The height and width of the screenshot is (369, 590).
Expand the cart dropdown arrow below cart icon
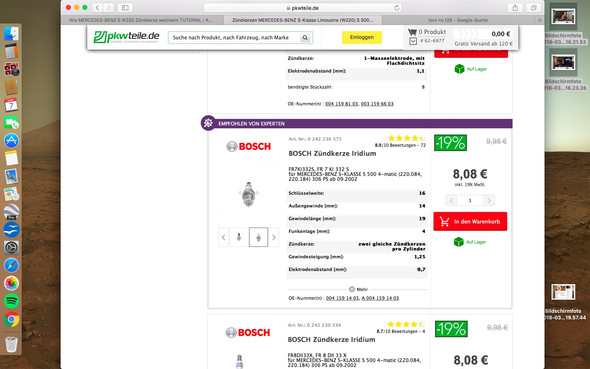[413, 41]
